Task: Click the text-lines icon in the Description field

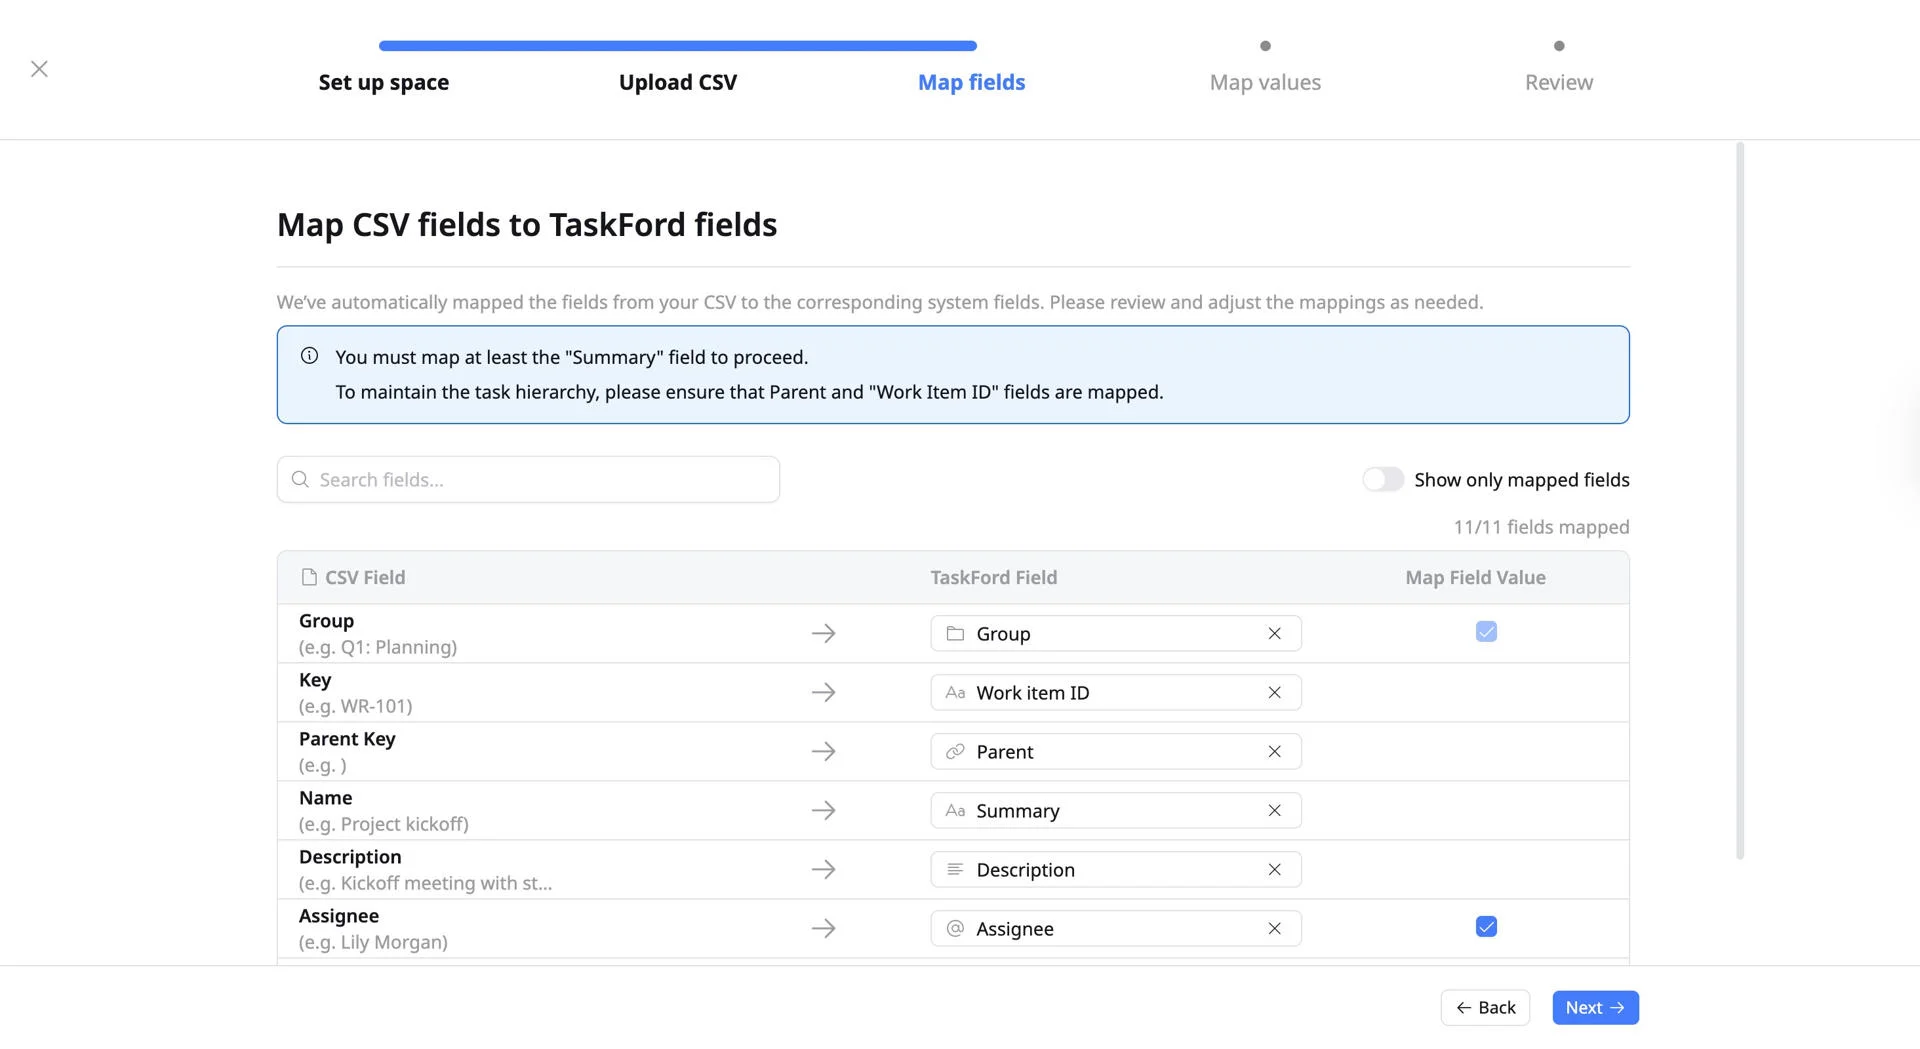Action: click(955, 870)
